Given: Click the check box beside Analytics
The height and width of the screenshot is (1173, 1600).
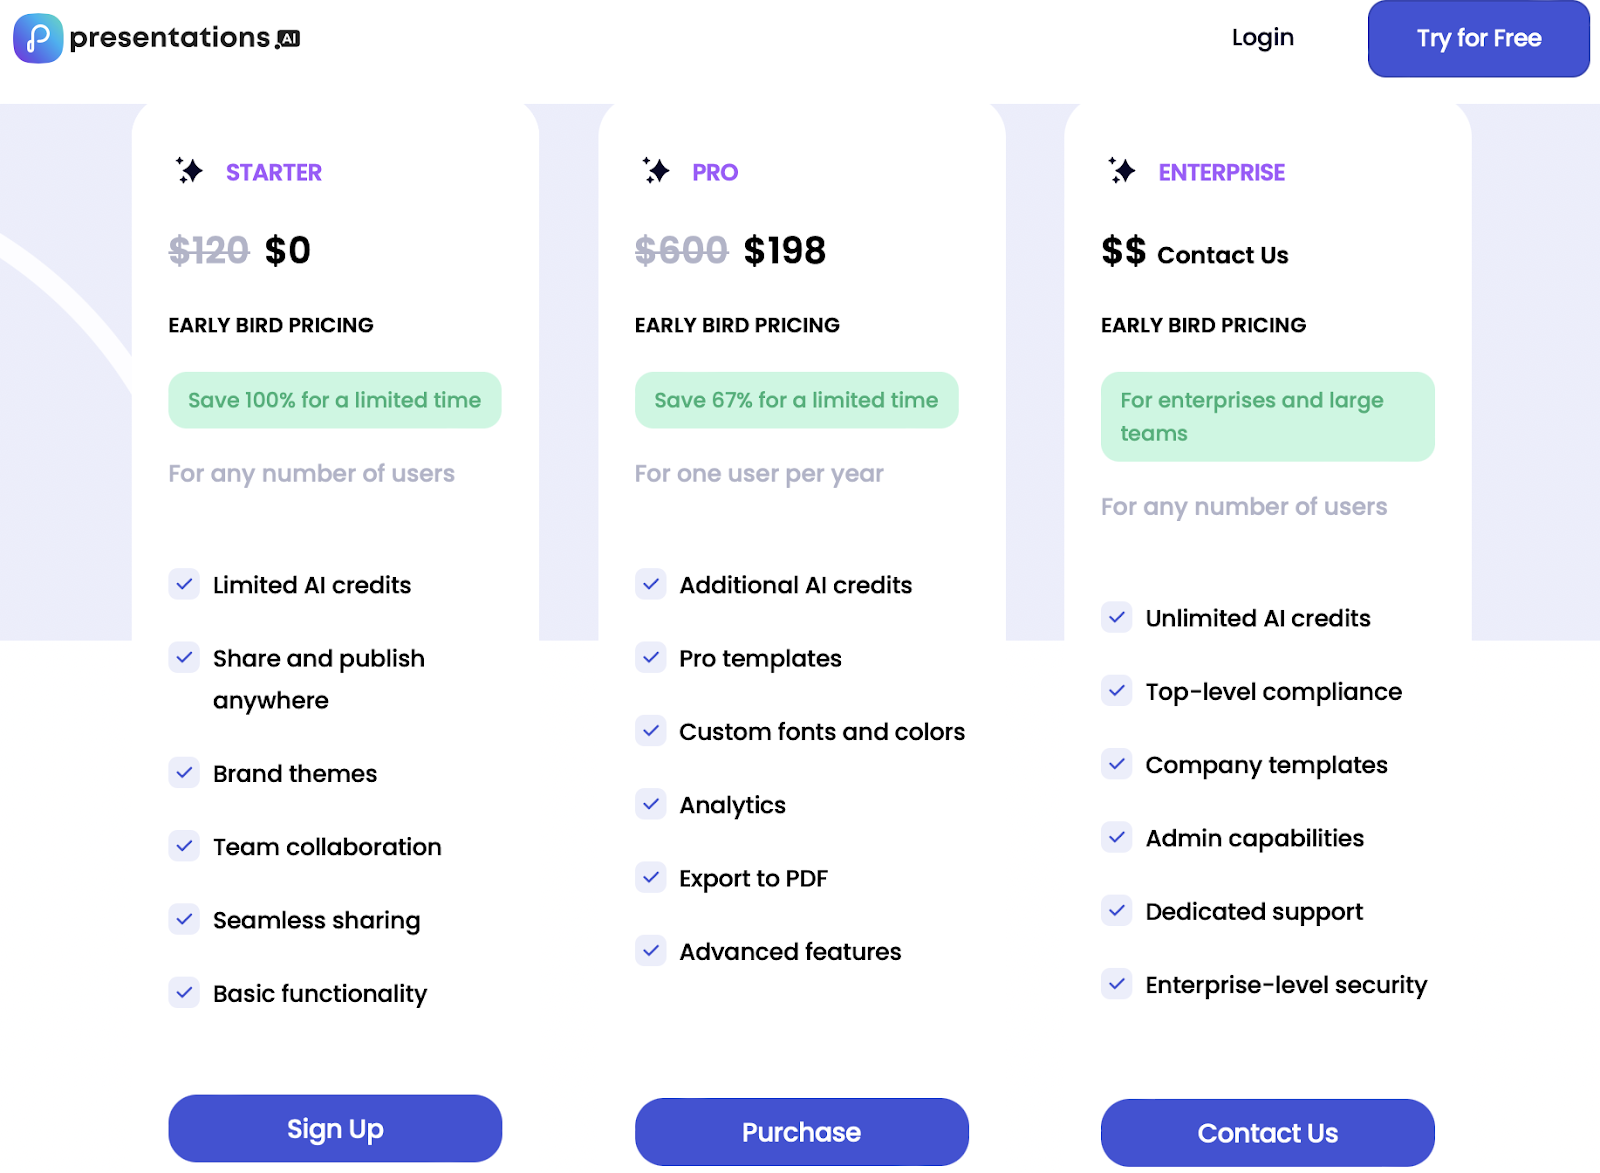Looking at the screenshot, I should click(651, 803).
